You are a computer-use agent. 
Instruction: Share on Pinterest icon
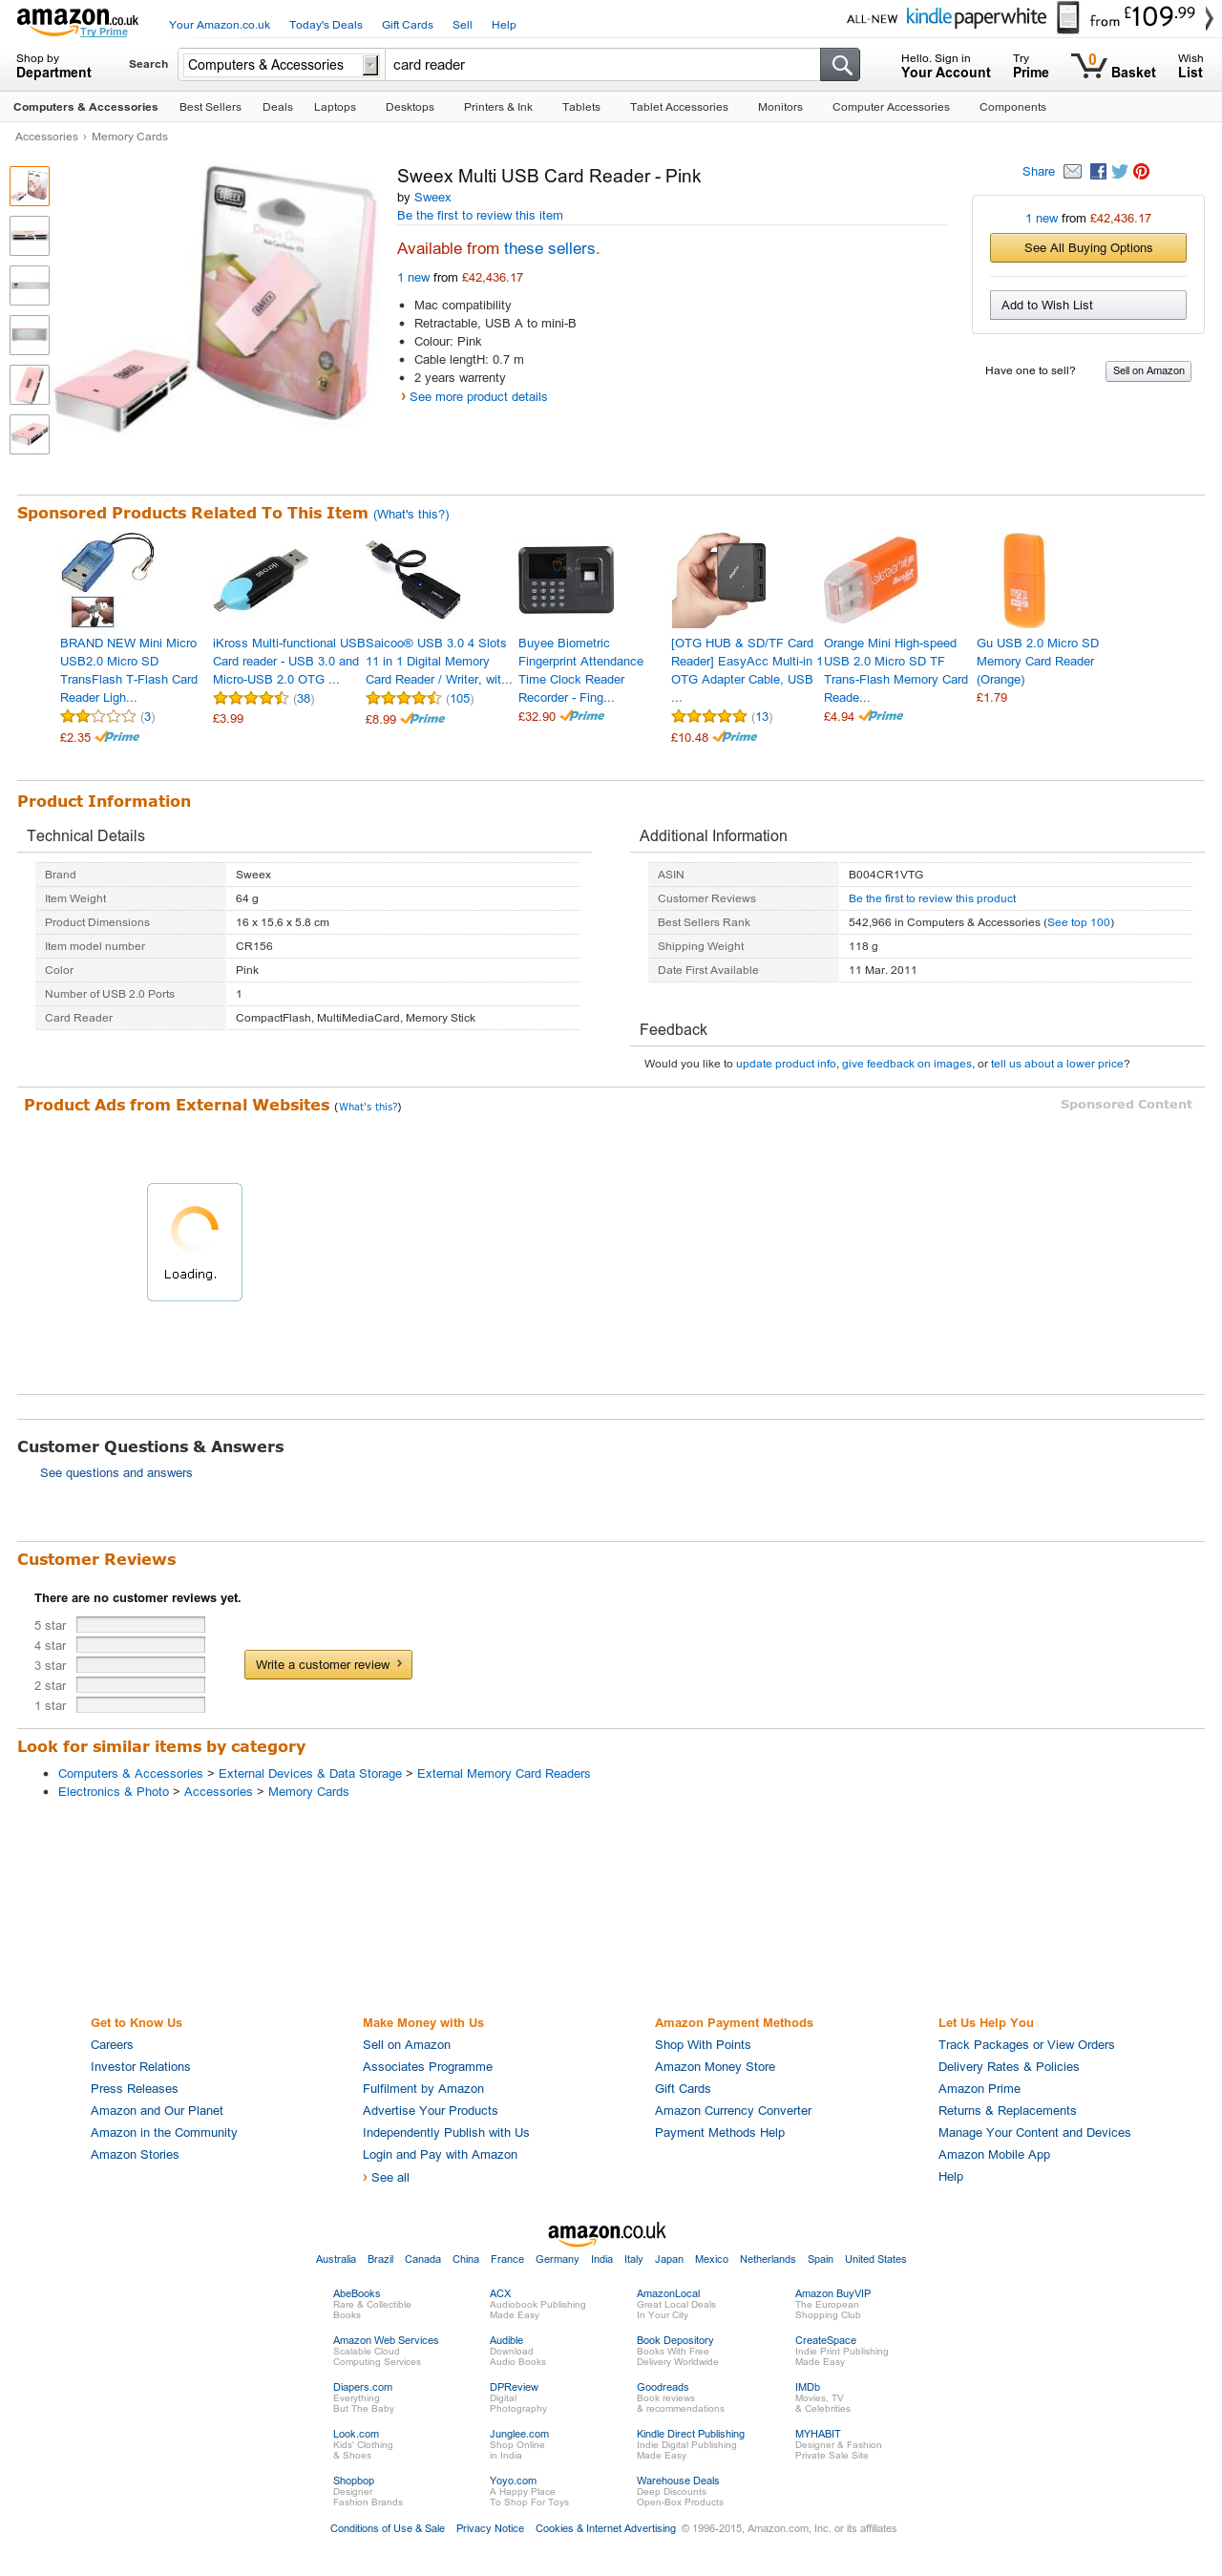click(x=1141, y=171)
